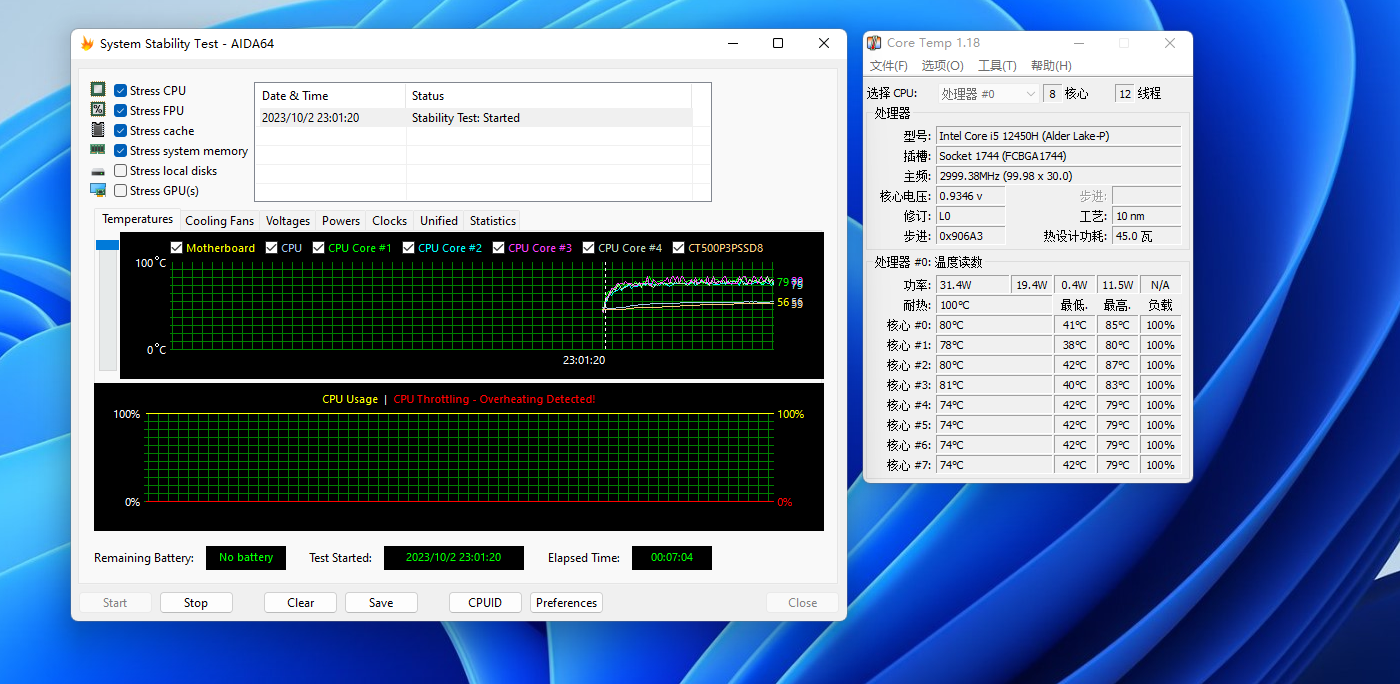This screenshot has width=1400, height=684.
Task: Select the Temperatures tab
Action: coord(138,219)
